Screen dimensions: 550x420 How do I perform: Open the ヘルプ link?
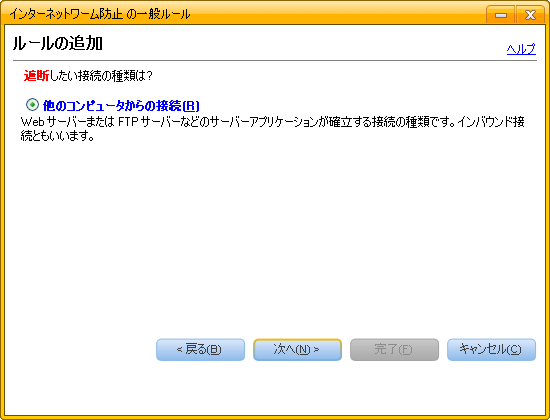click(521, 49)
